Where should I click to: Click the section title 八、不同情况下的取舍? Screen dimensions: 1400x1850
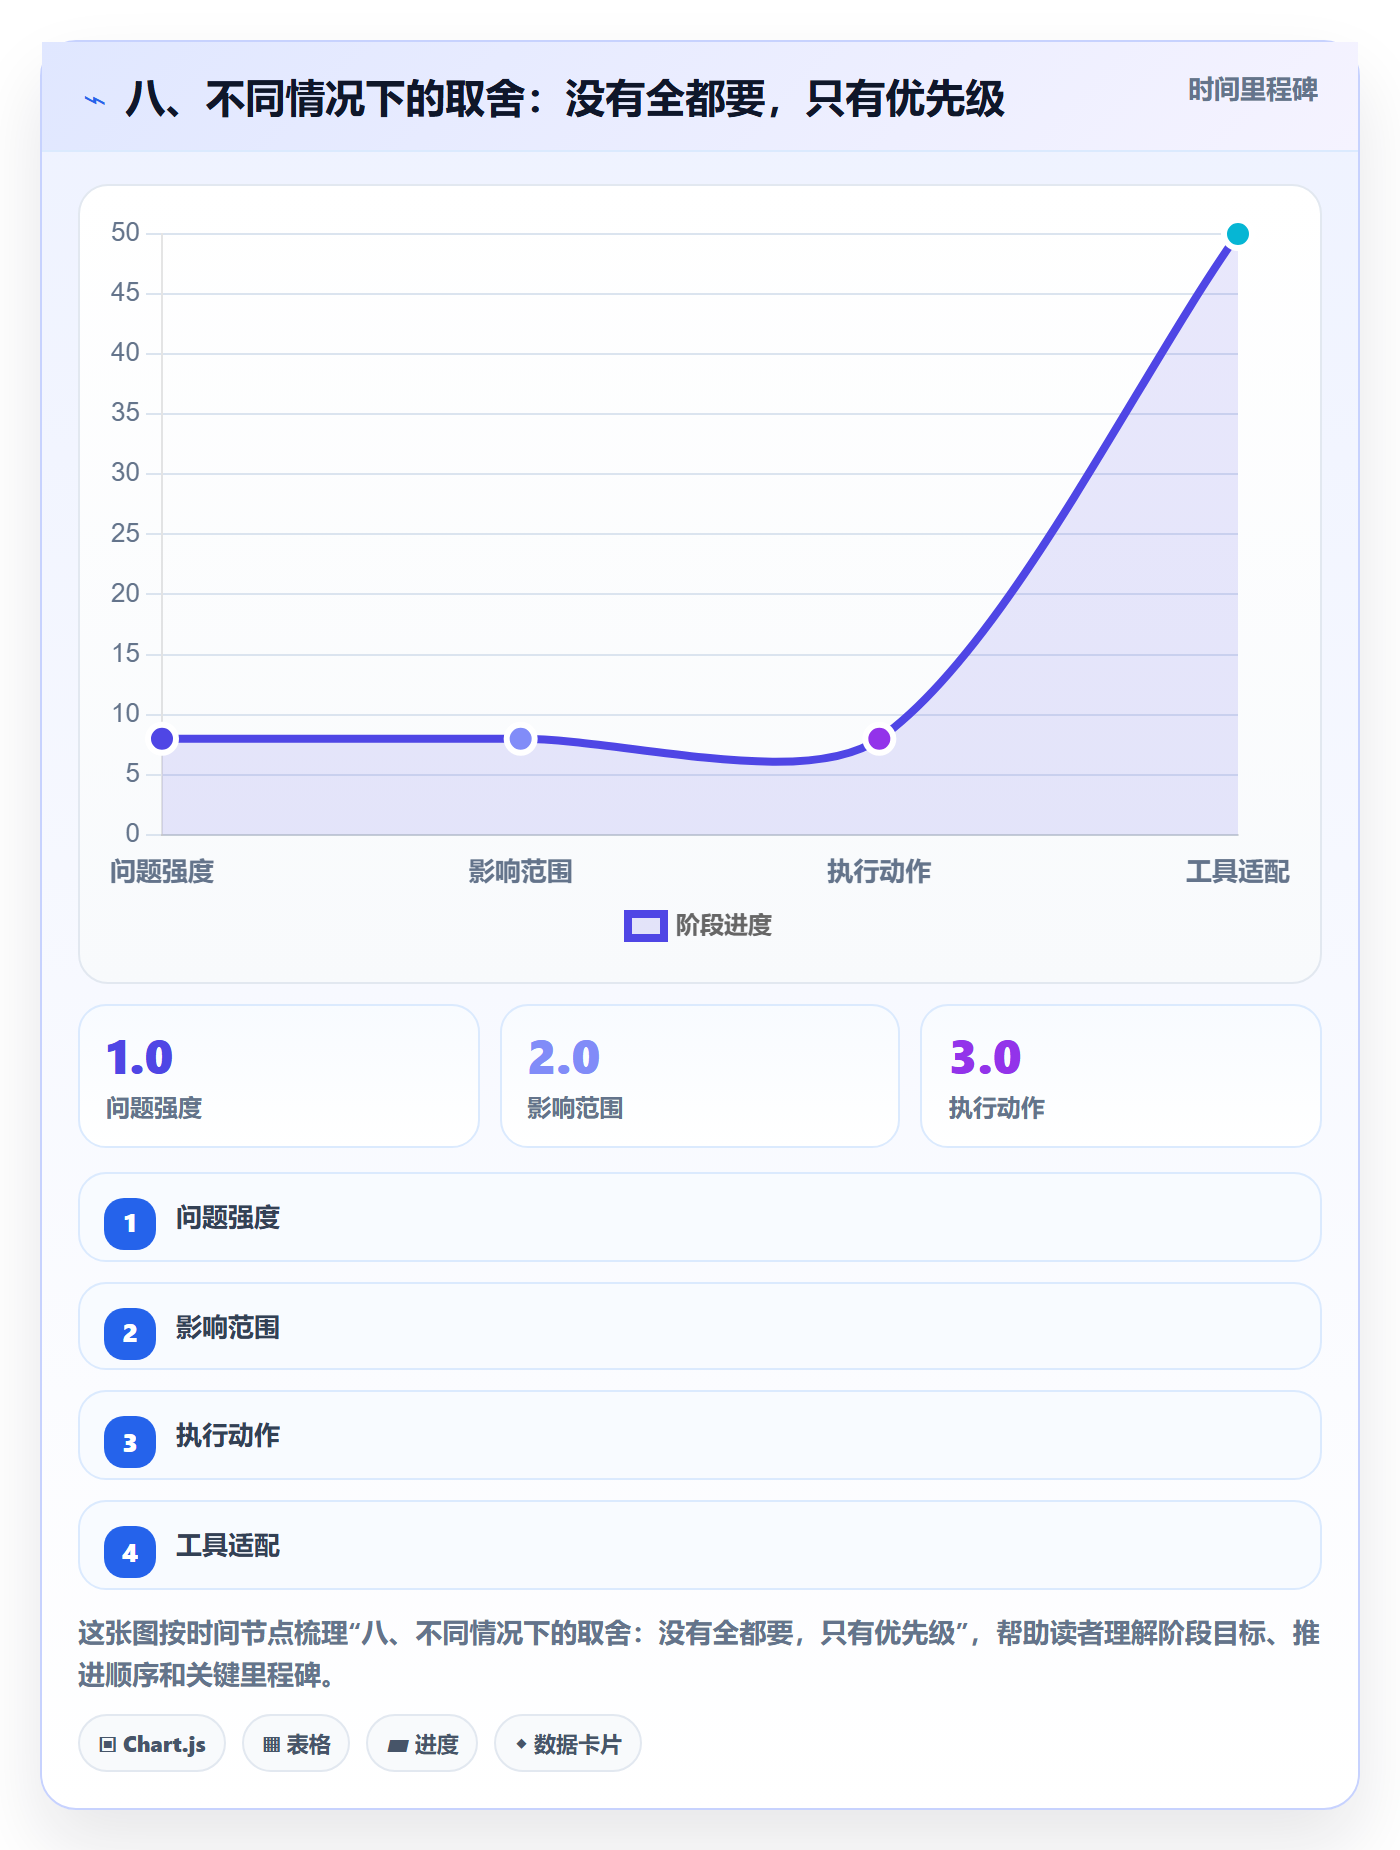(x=565, y=99)
